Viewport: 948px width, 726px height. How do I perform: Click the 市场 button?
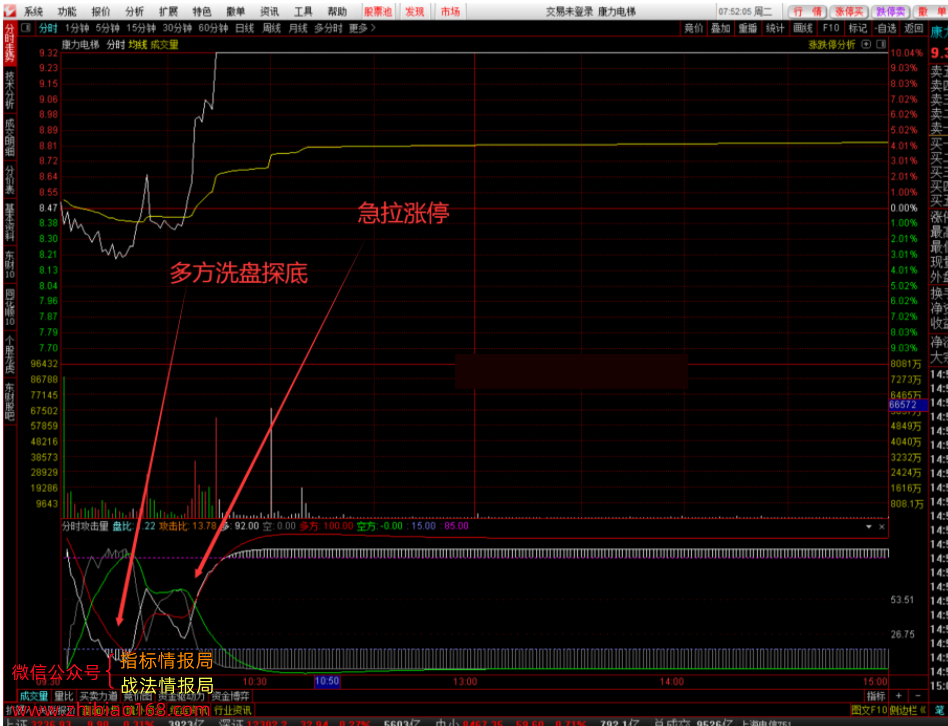(x=450, y=11)
